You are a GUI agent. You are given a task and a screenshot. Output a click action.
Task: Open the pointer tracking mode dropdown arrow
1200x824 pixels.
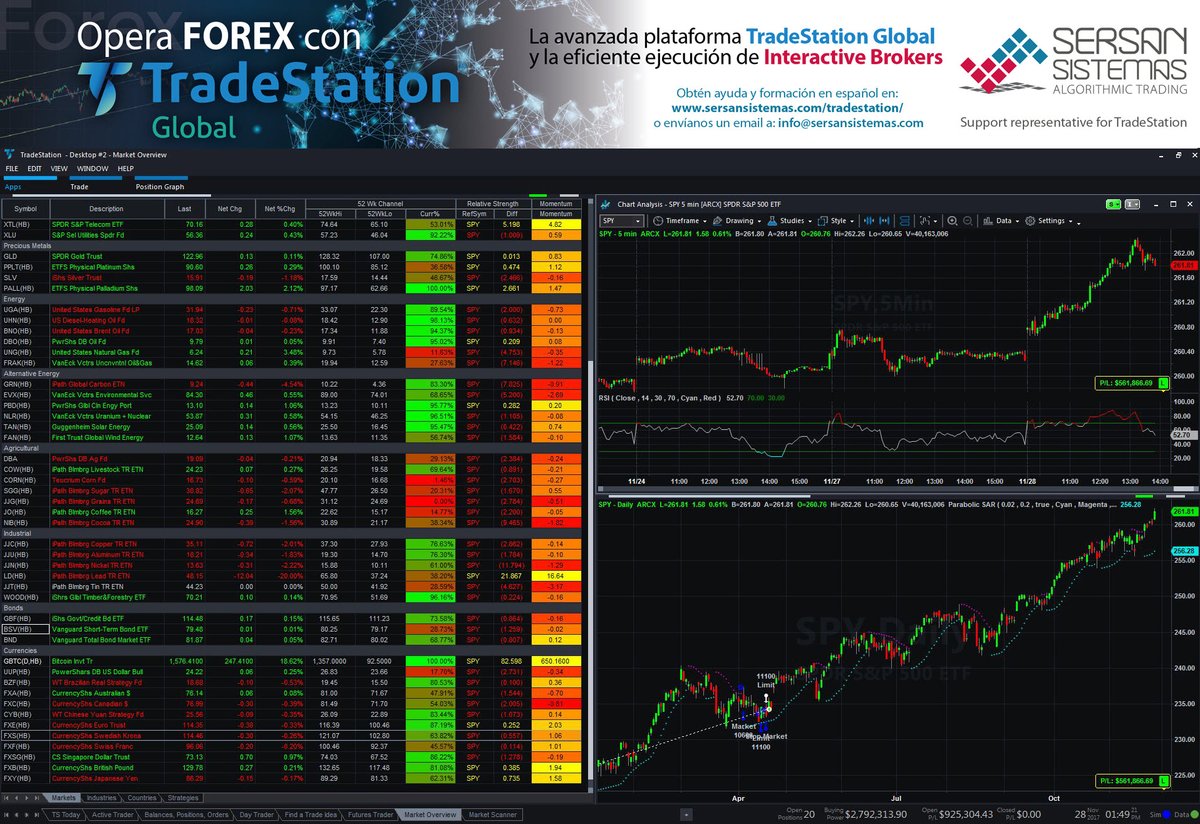(x=936, y=221)
